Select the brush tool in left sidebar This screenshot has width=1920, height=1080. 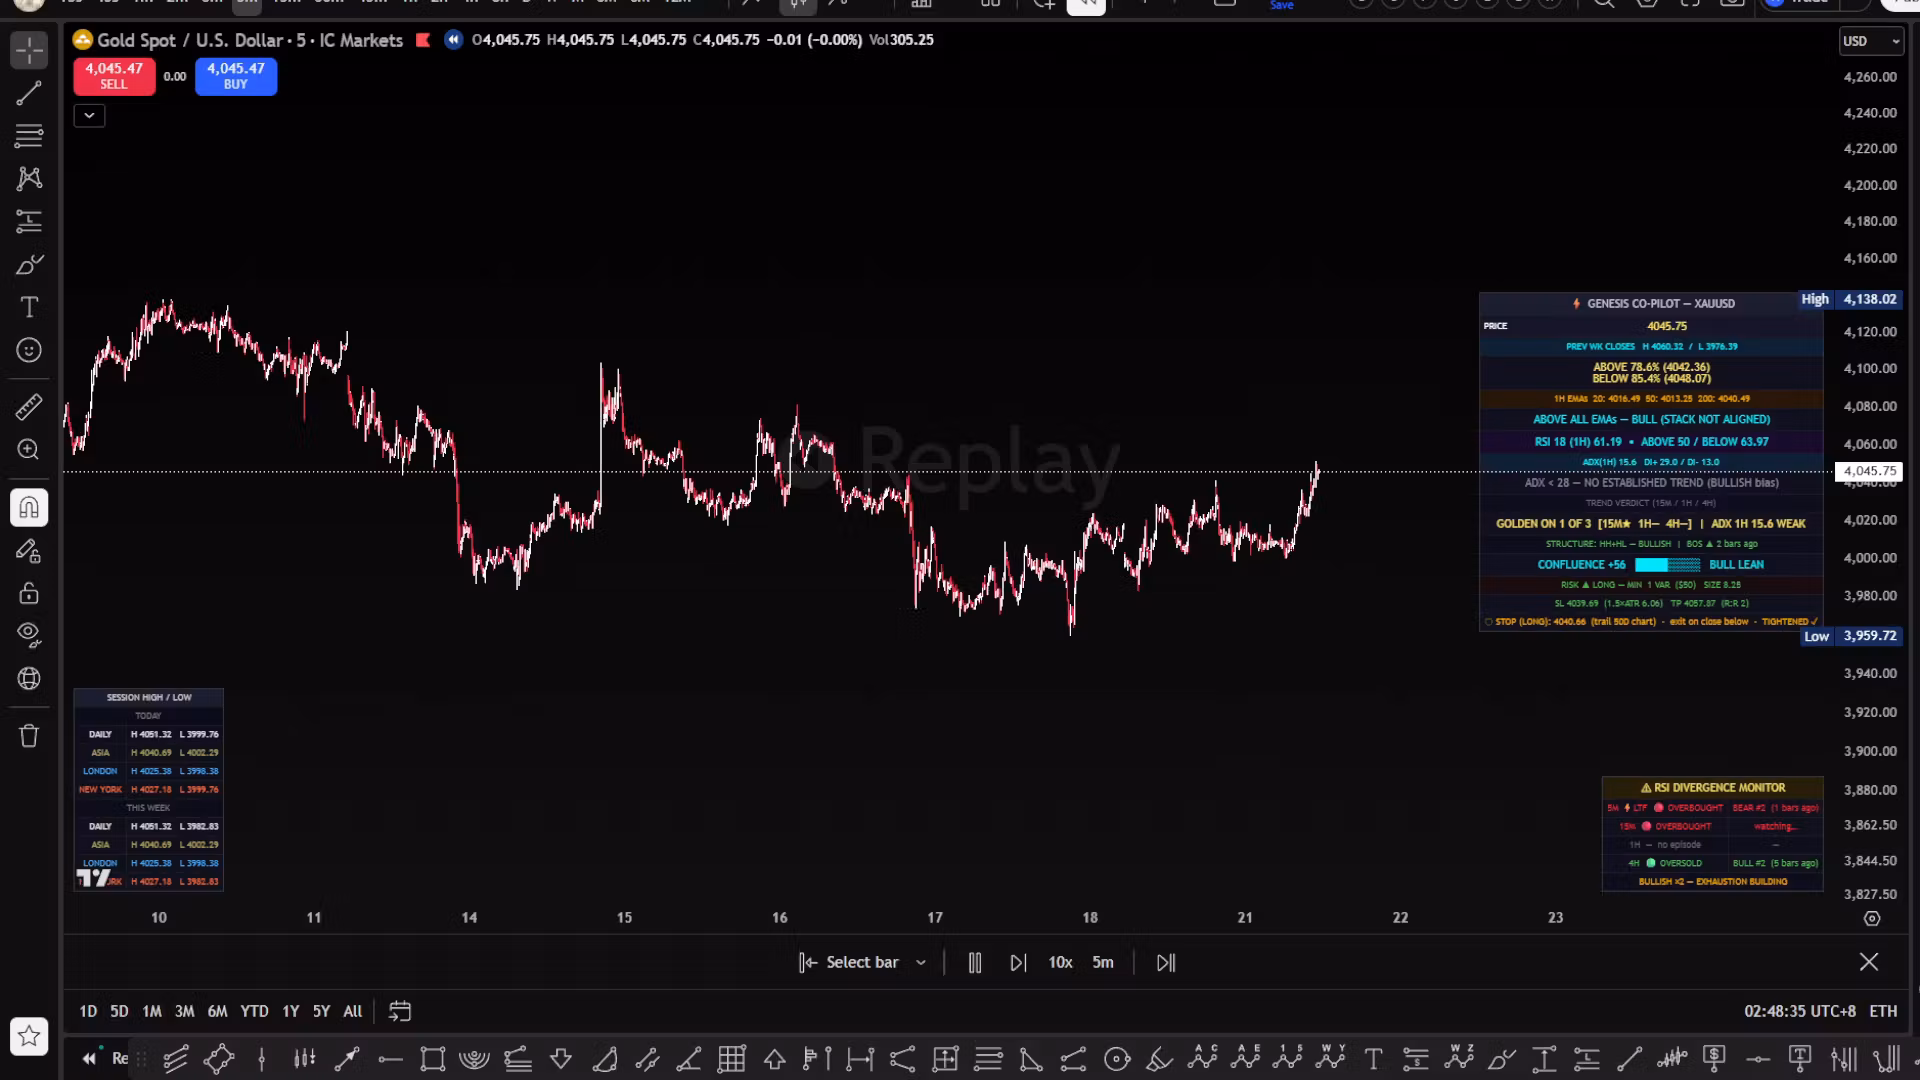click(29, 264)
